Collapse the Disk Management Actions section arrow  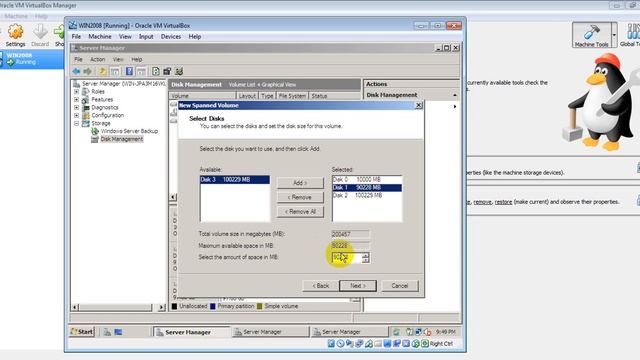[455, 95]
